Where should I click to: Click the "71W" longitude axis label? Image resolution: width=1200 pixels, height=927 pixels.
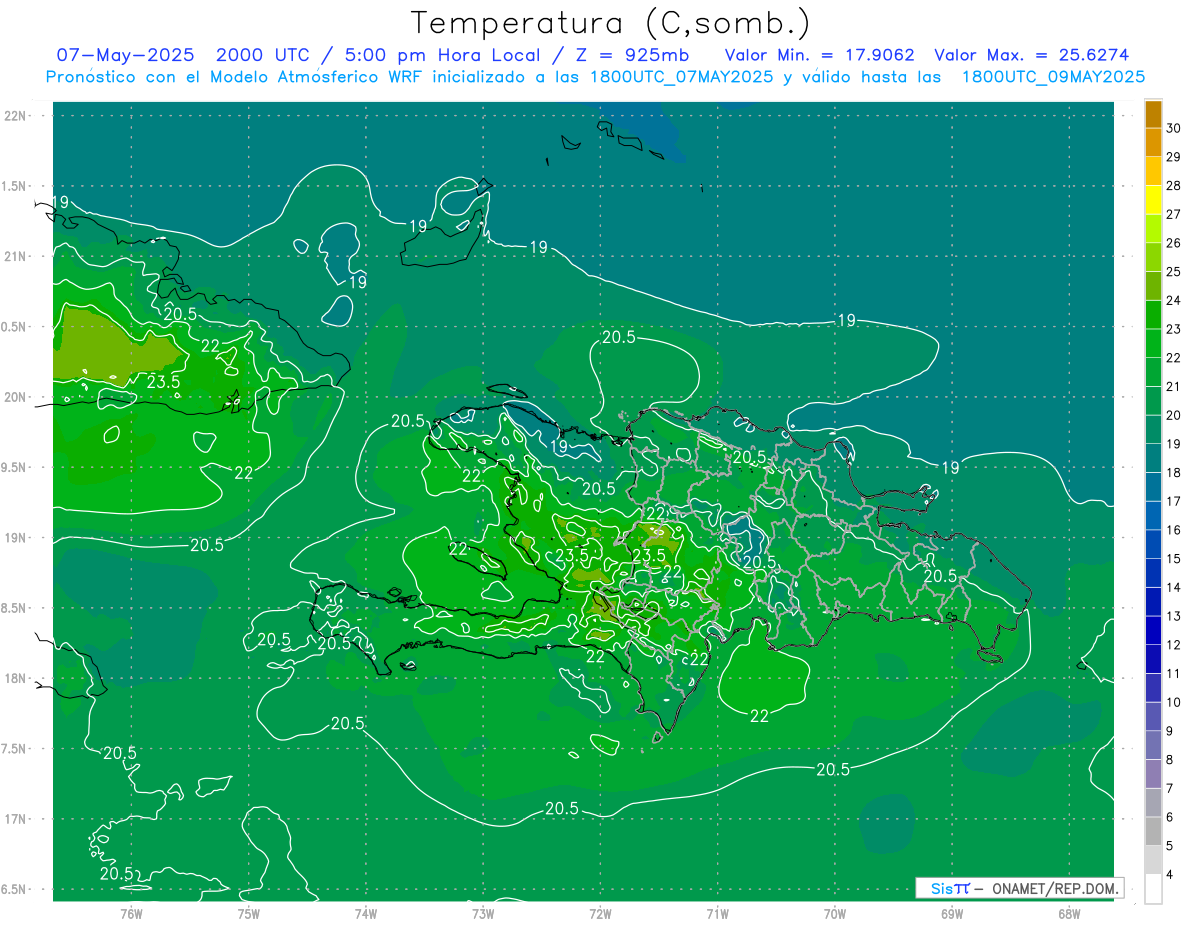(x=717, y=913)
